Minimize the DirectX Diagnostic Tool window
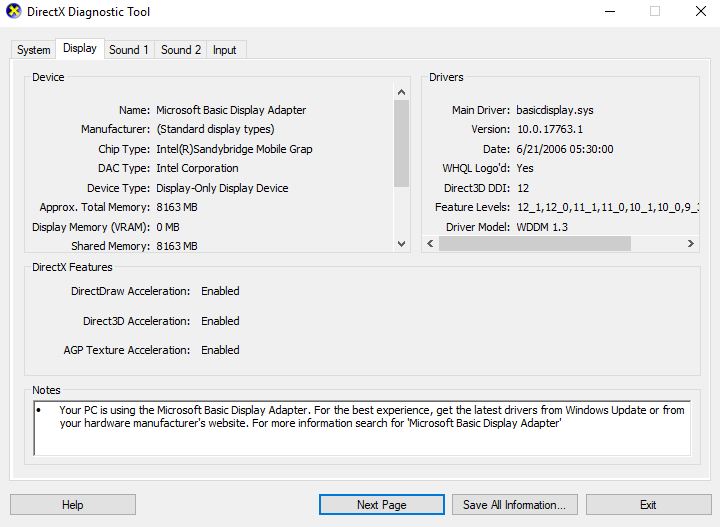720x527 pixels. pos(610,11)
